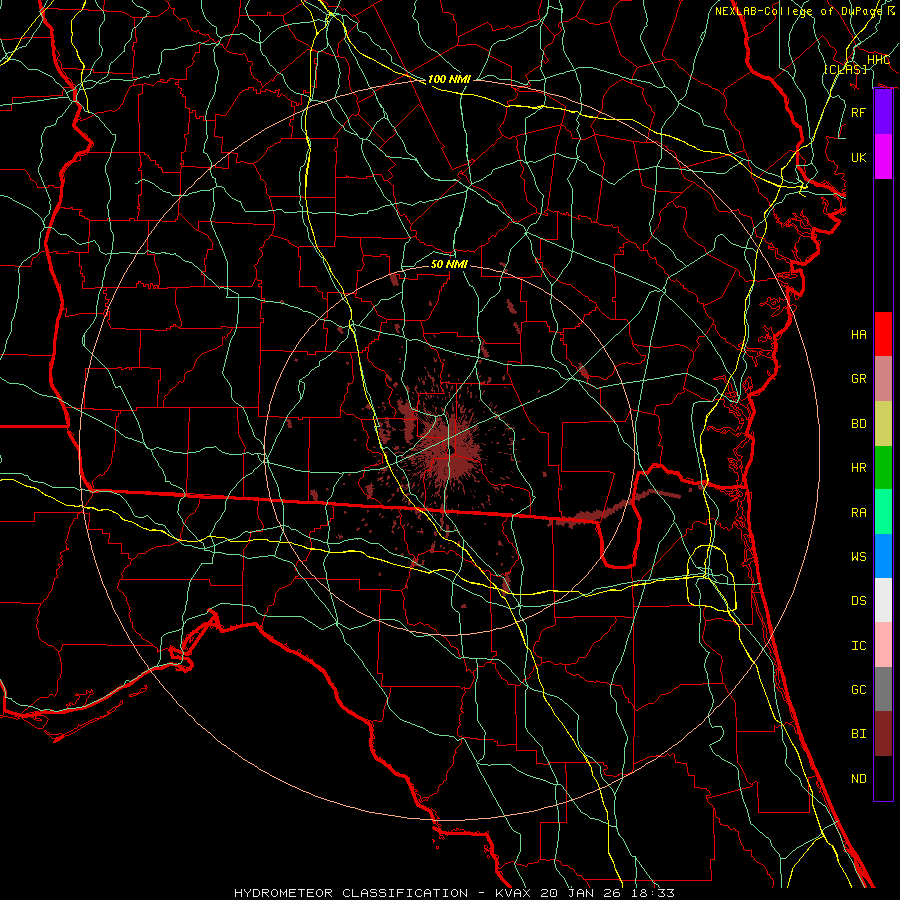The image size is (900, 900).
Task: Click the RA legend label
Action: click(859, 513)
